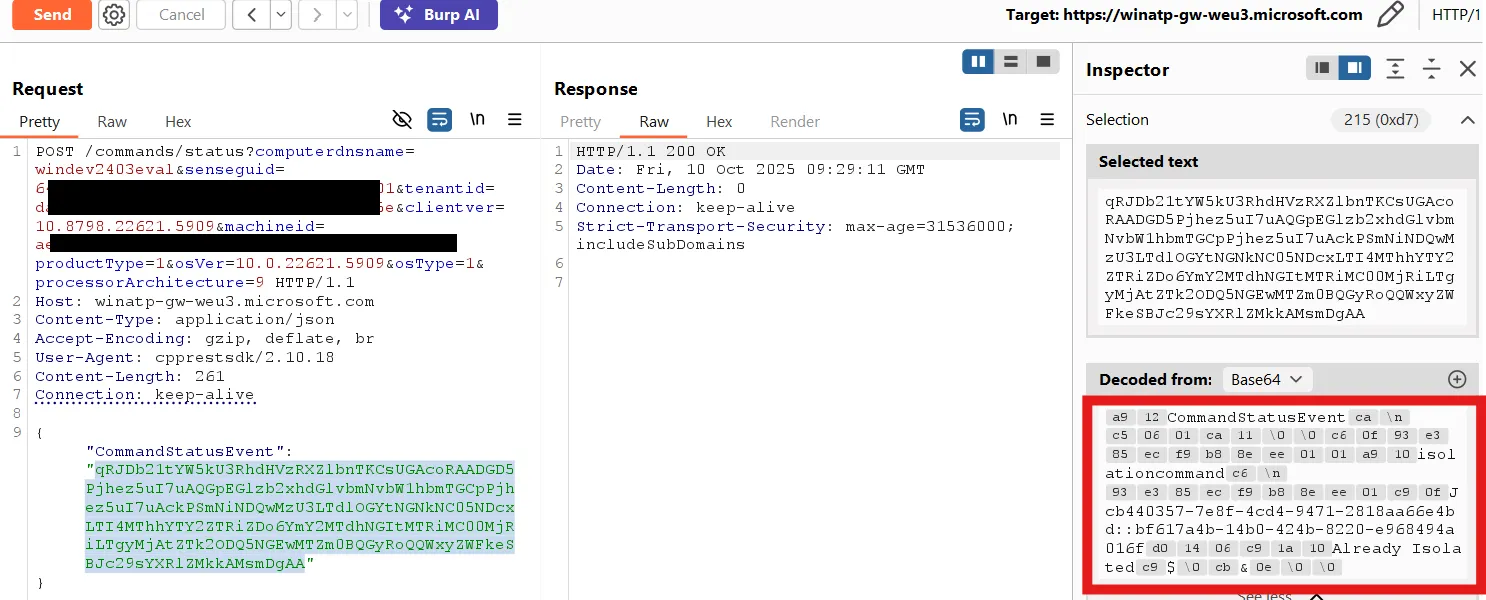This screenshot has height=600, width=1486.
Task: Toggle hidden characters eye icon in Request
Action: (402, 120)
